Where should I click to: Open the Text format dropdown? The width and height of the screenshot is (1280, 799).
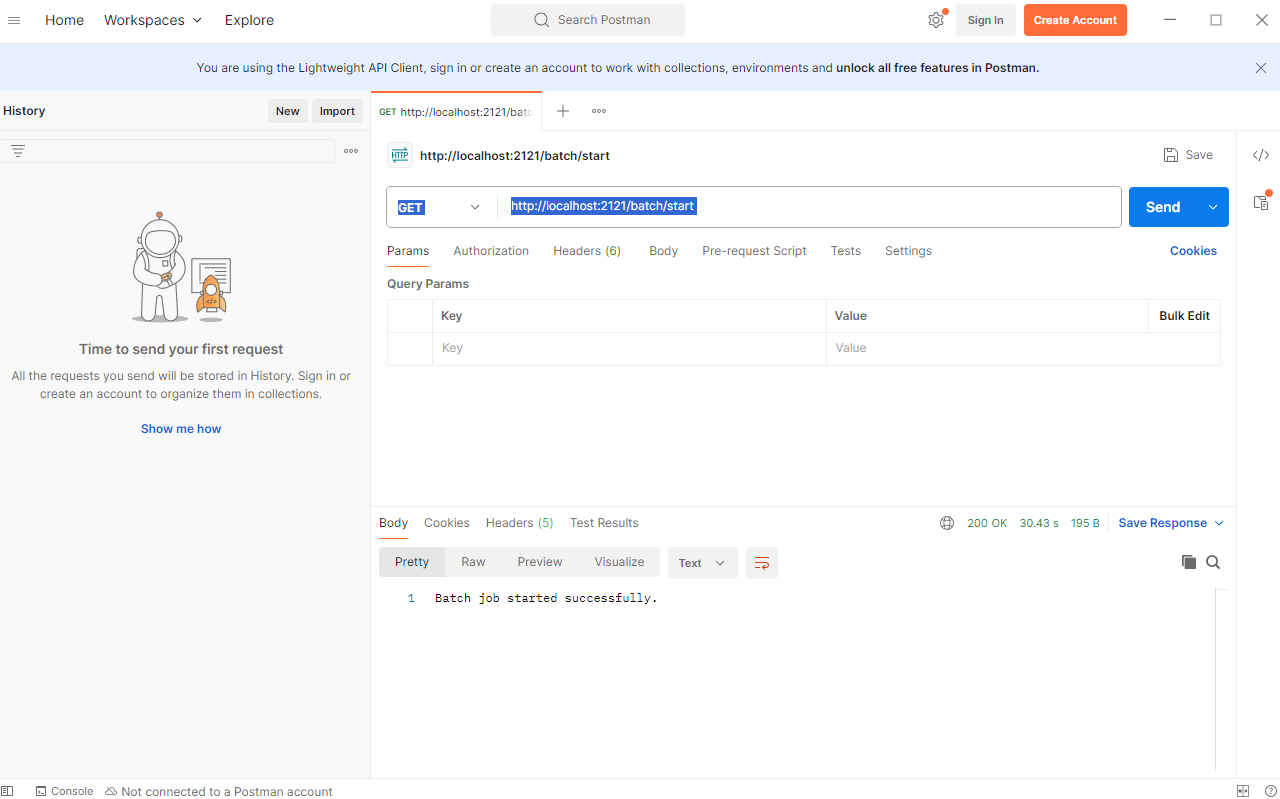703,563
